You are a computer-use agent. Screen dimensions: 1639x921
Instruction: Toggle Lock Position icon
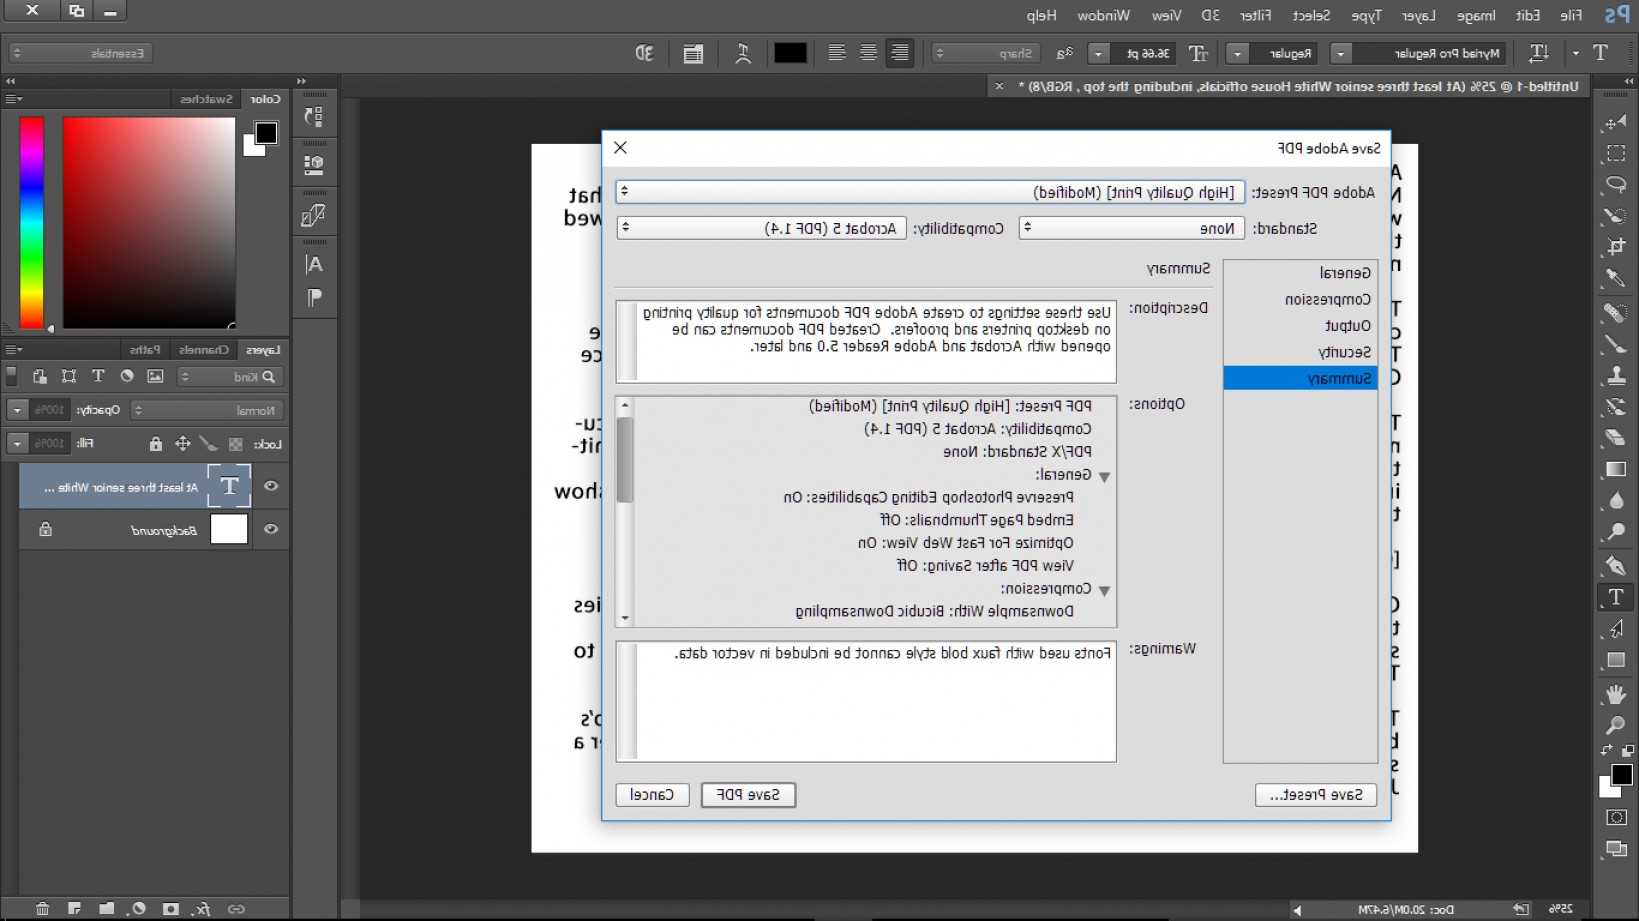(x=182, y=443)
